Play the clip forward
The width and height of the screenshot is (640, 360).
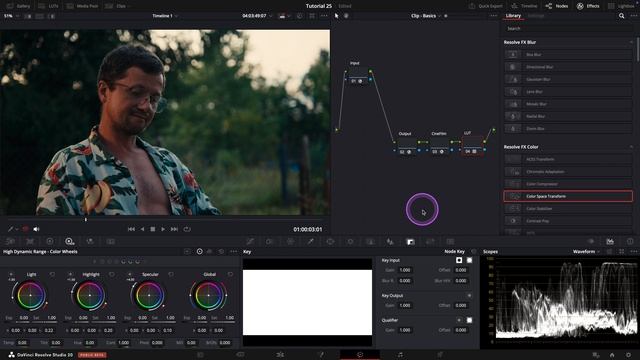coord(163,229)
